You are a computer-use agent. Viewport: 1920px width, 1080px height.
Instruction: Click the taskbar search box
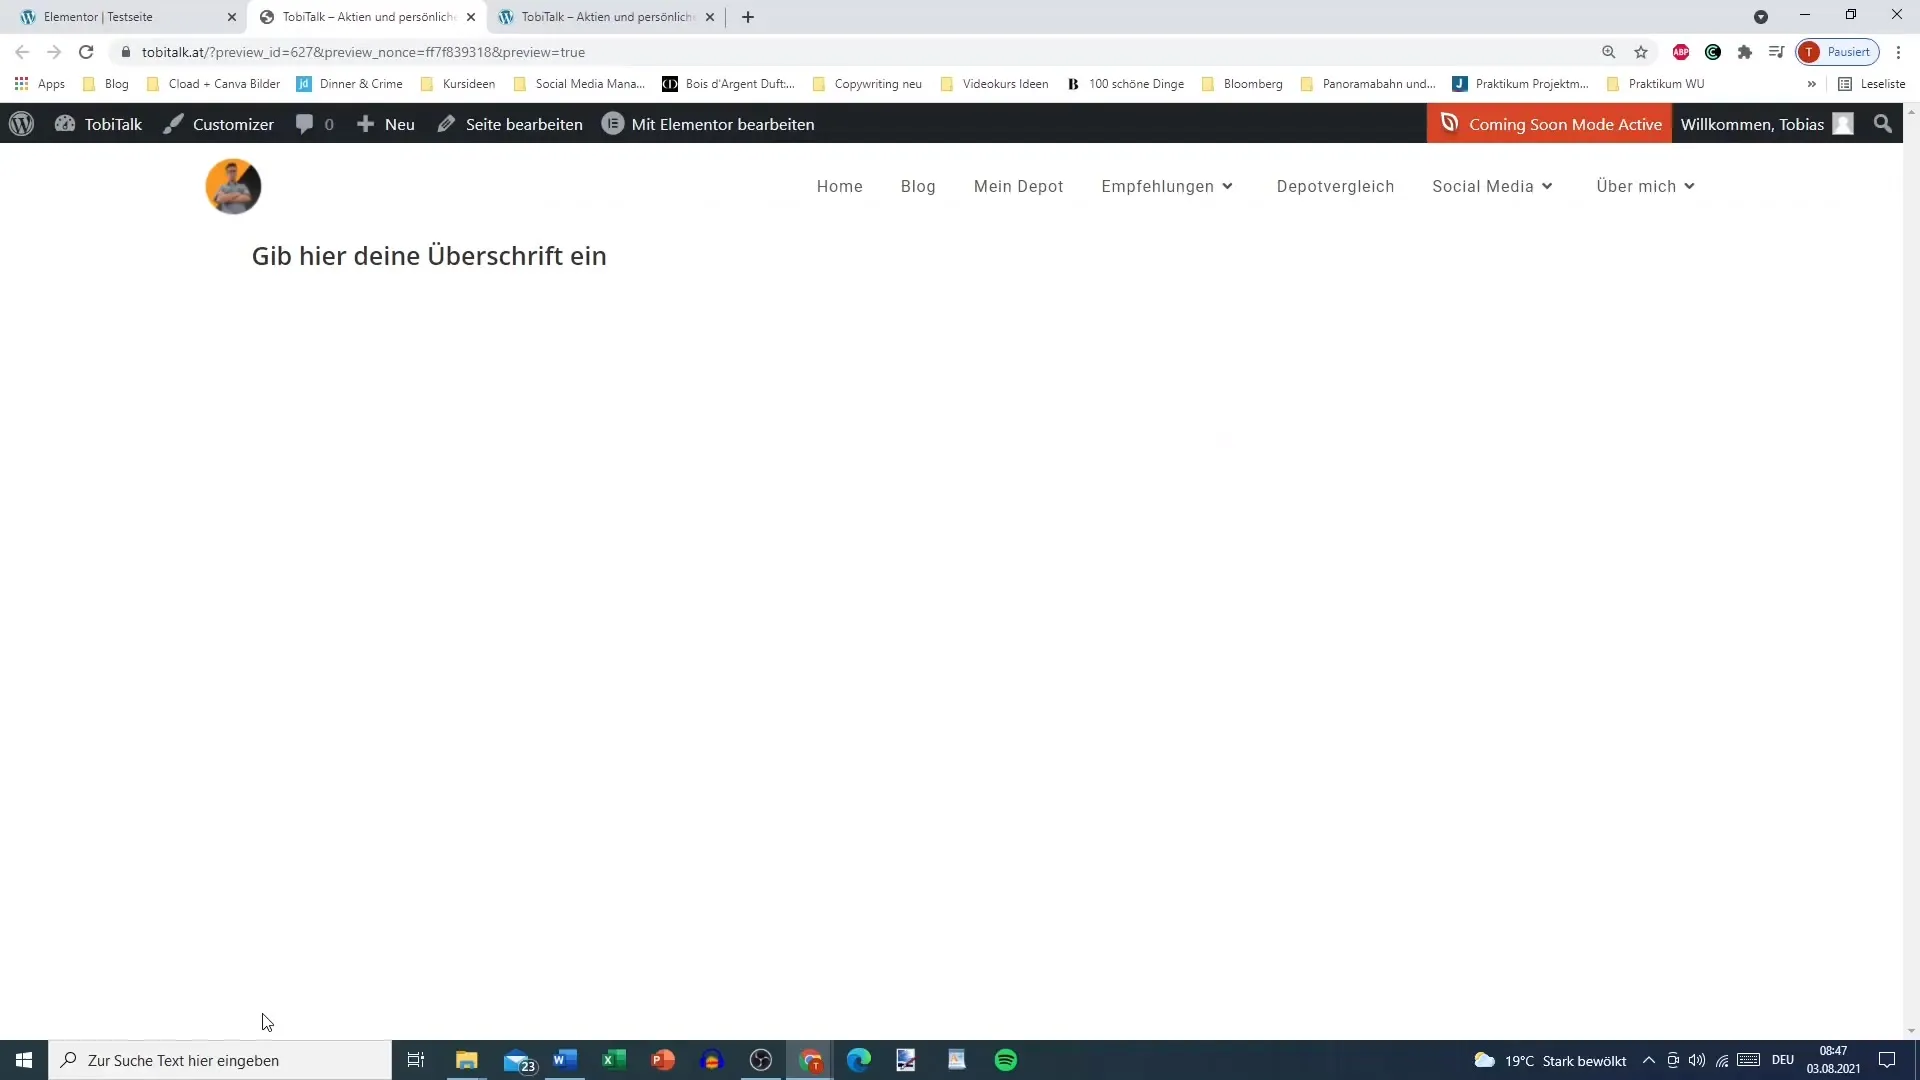(x=220, y=1060)
